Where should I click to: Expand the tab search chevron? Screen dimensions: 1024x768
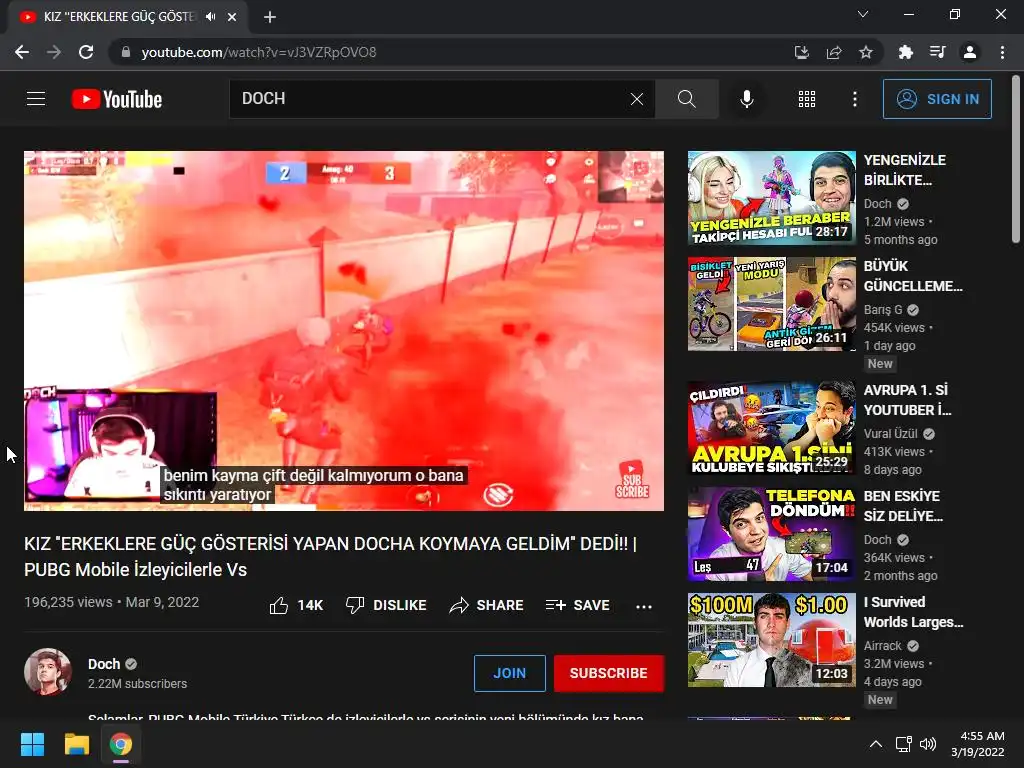point(863,14)
